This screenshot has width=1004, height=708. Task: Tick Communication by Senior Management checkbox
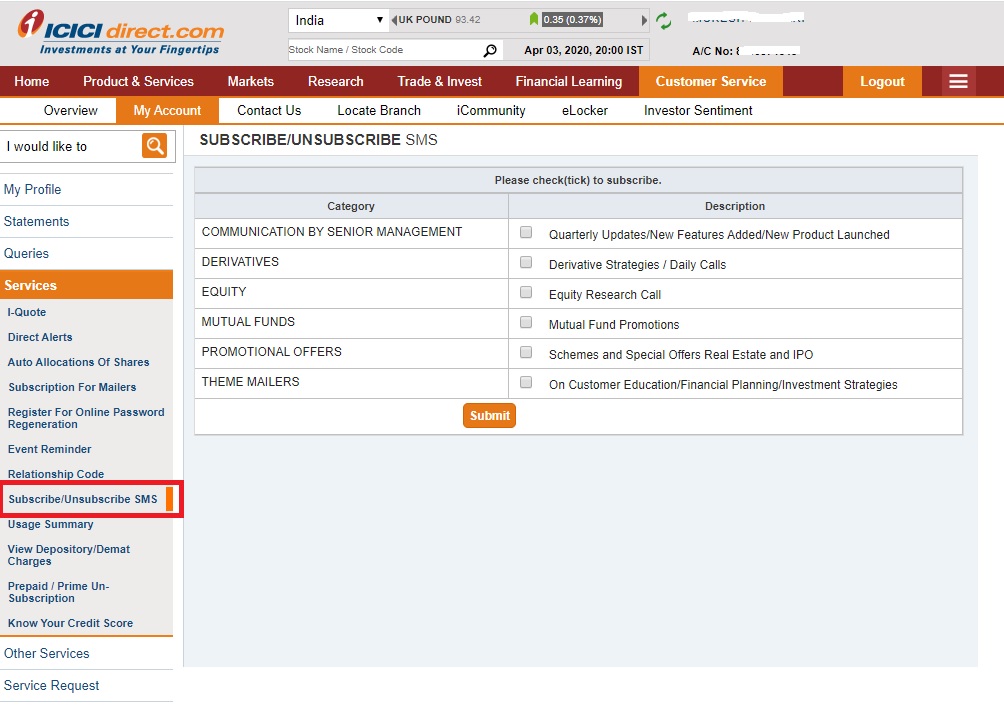point(526,232)
